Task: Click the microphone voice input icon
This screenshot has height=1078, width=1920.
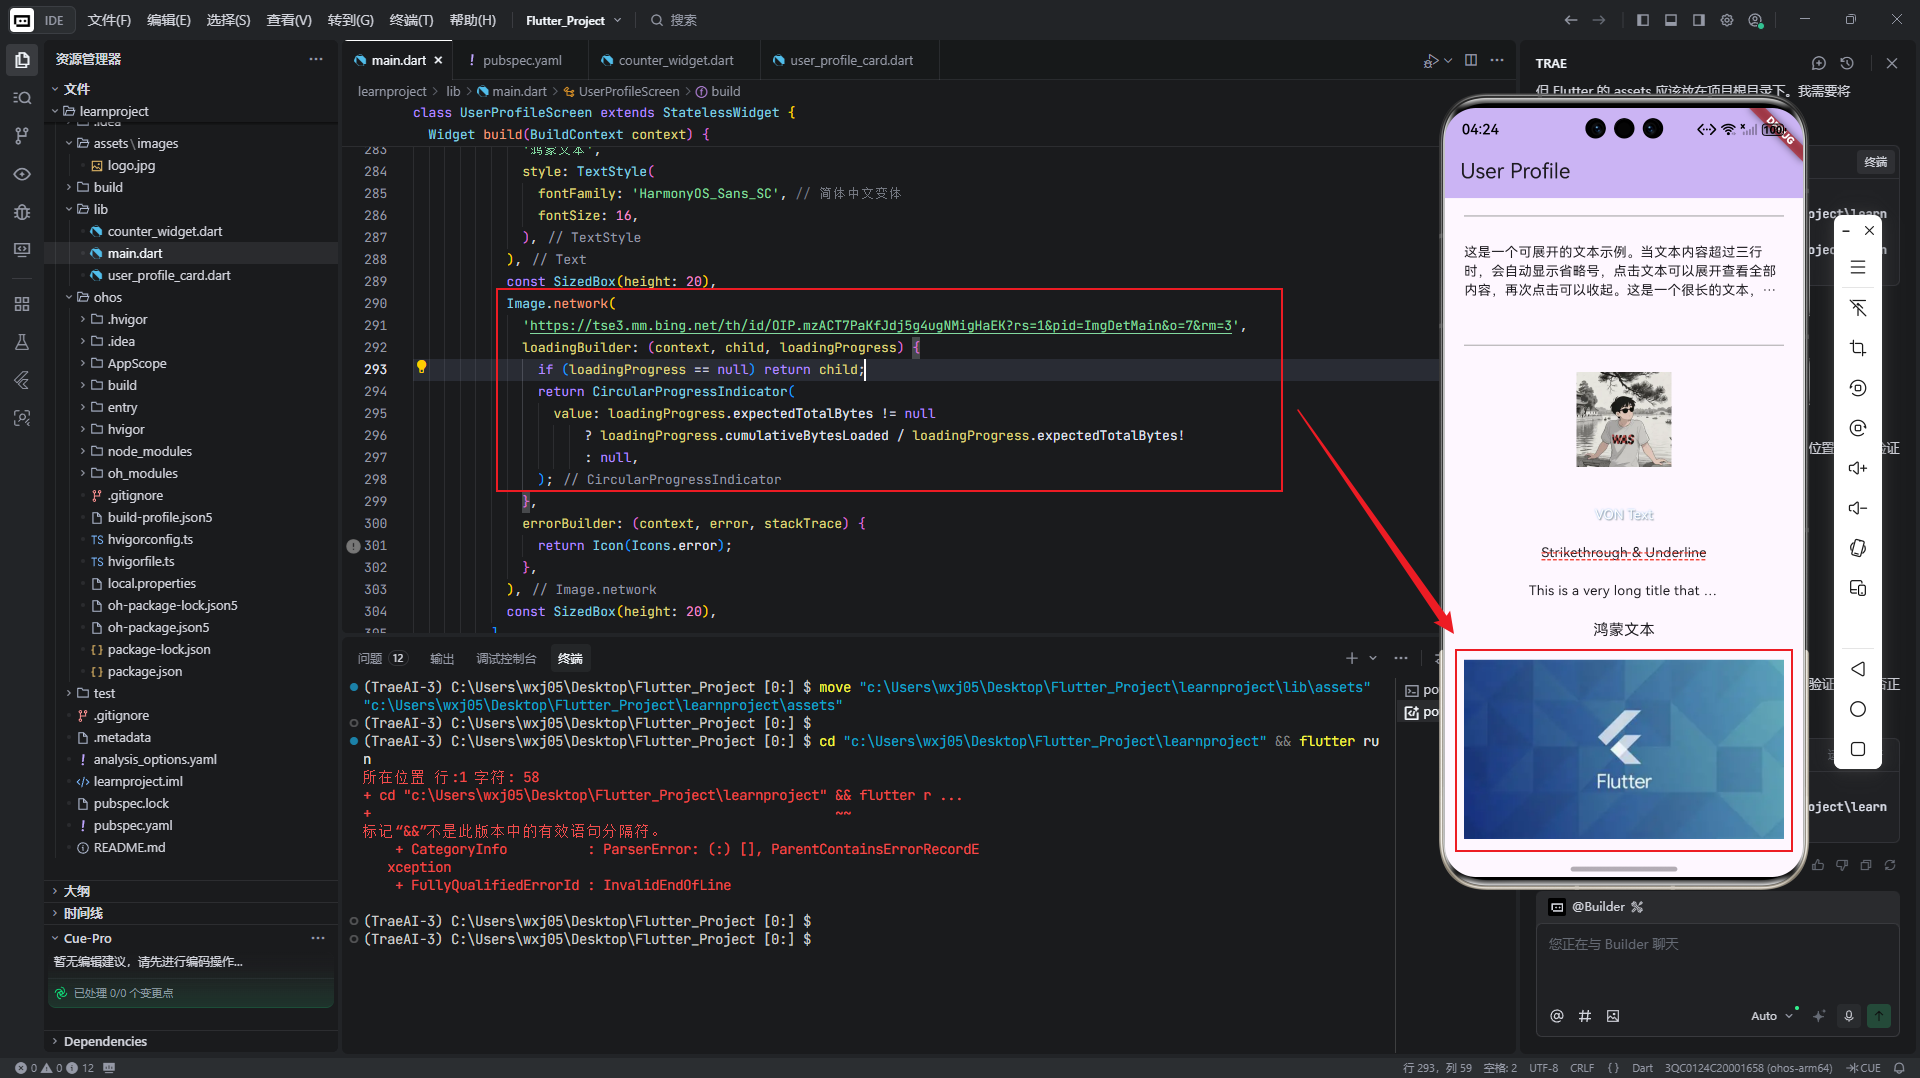Action: pyautogui.click(x=1849, y=1016)
